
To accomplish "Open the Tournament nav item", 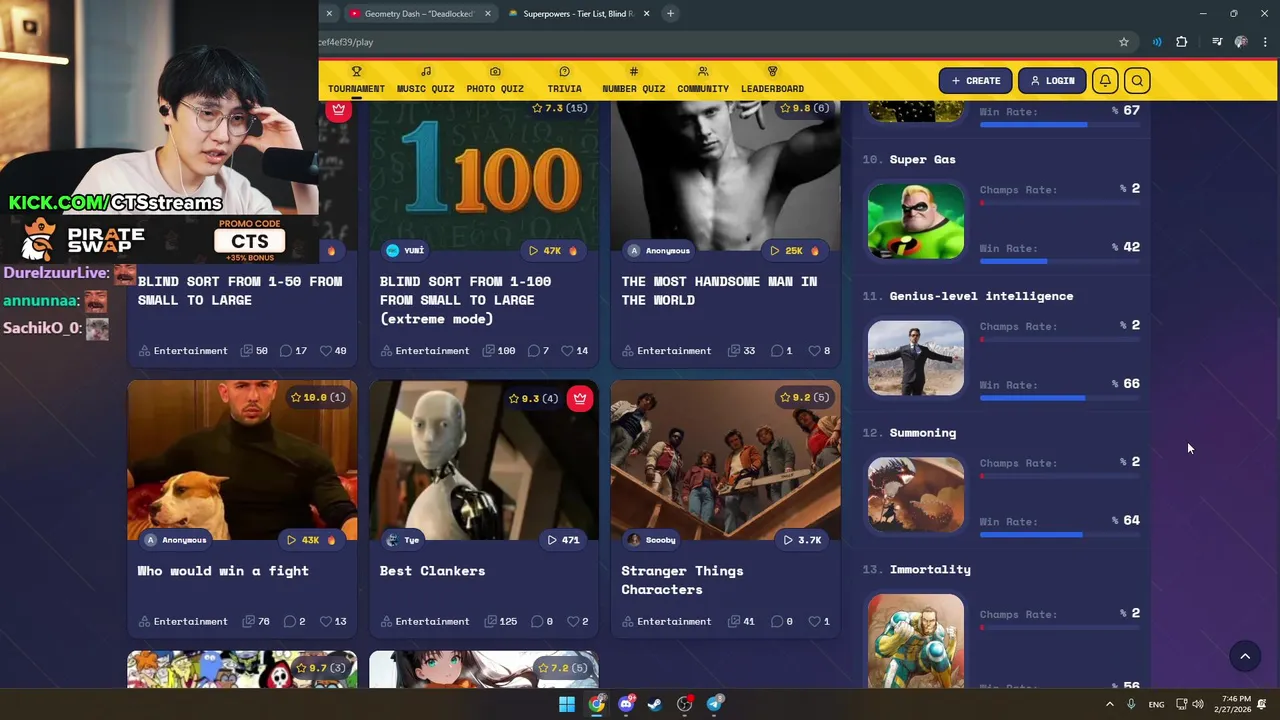I will coord(356,80).
